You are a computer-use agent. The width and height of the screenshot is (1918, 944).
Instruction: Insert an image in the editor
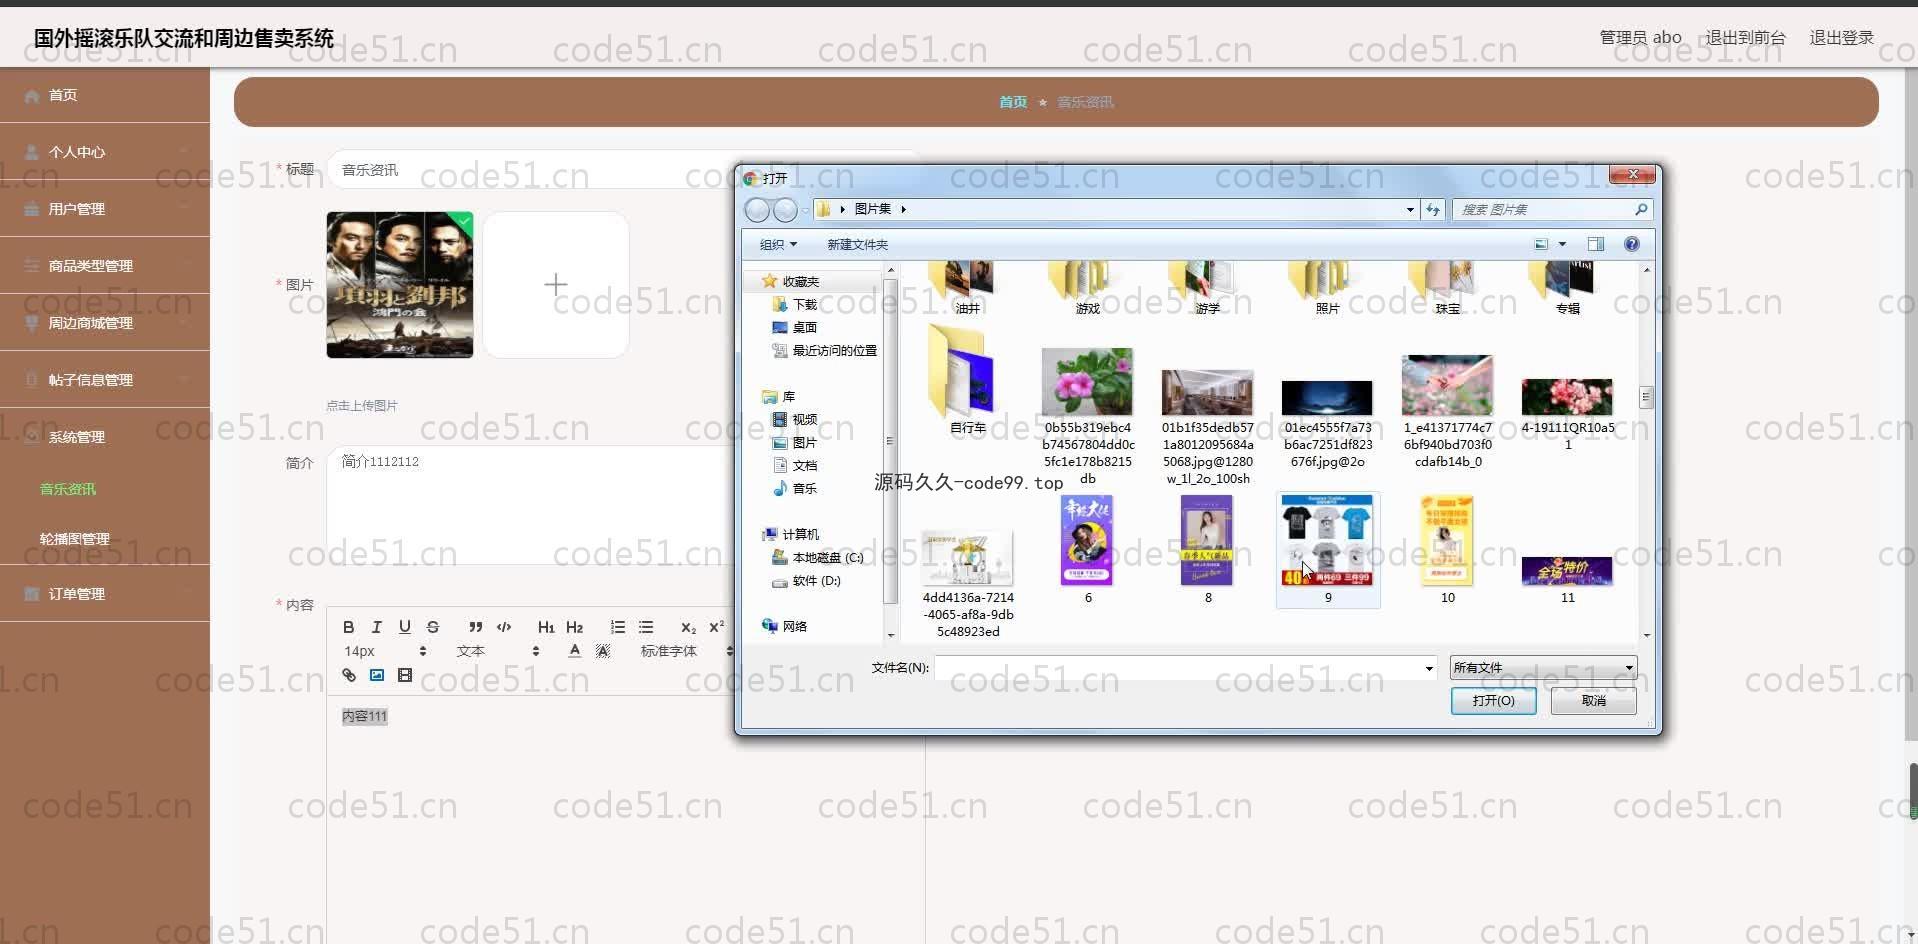tap(376, 675)
